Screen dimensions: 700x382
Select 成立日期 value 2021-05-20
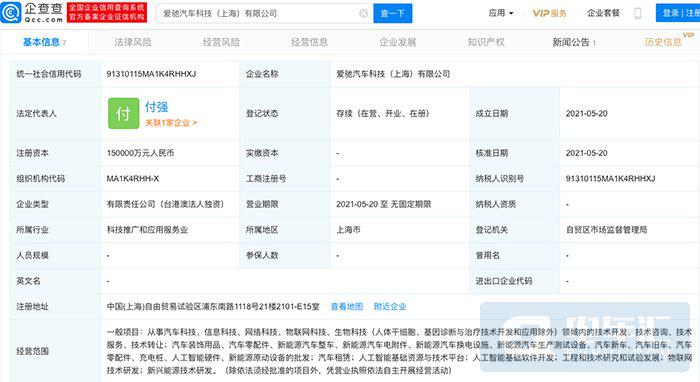coord(587,114)
